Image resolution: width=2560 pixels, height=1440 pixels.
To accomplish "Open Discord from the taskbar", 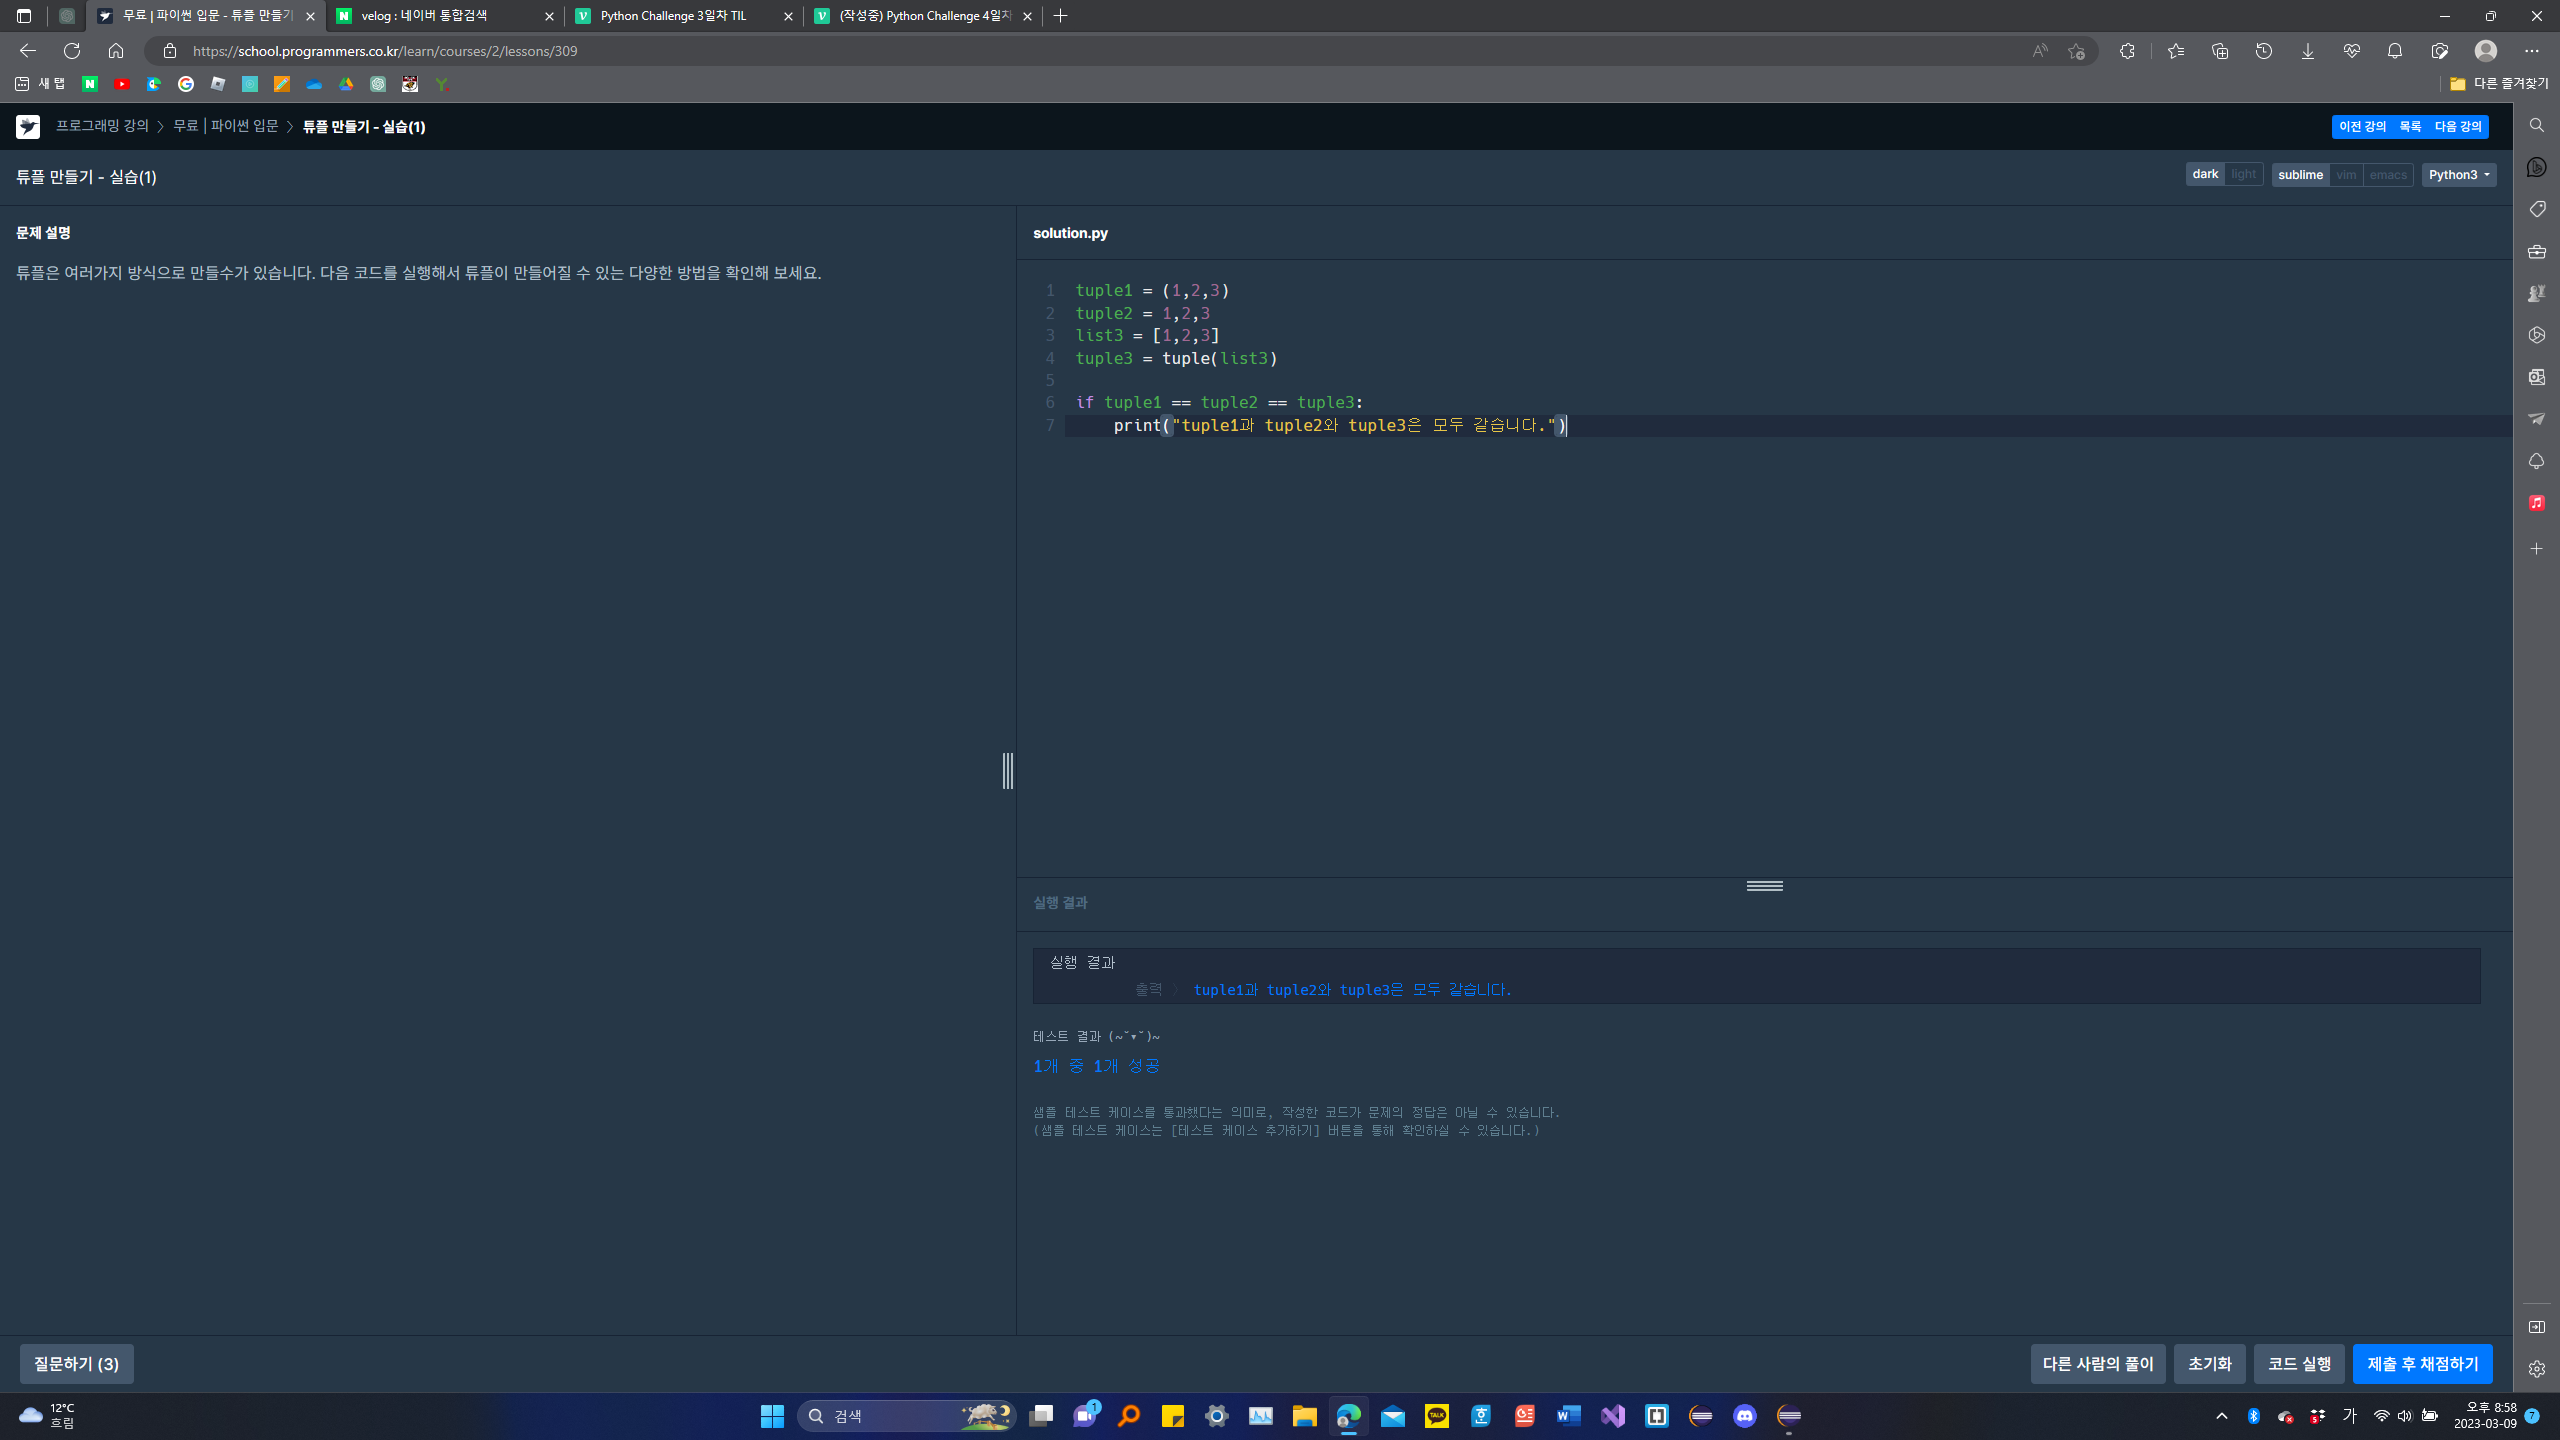I will pyautogui.click(x=1745, y=1416).
